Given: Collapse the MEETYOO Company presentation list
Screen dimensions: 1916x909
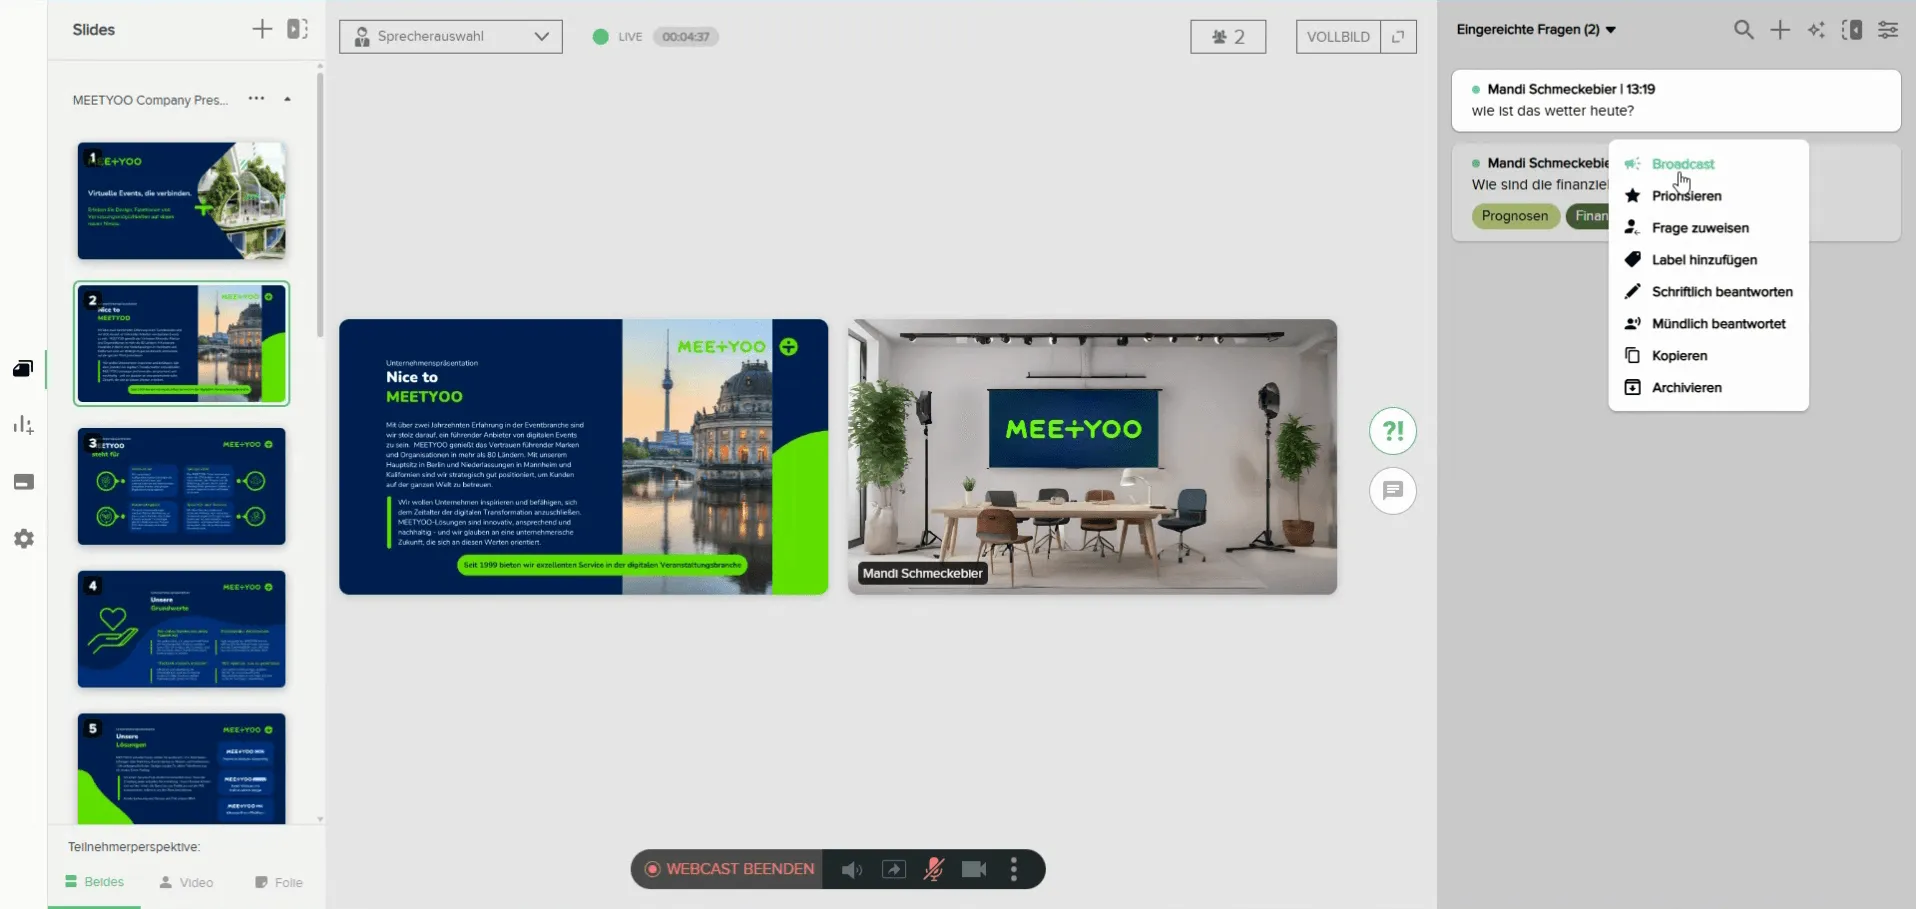Looking at the screenshot, I should (x=287, y=100).
